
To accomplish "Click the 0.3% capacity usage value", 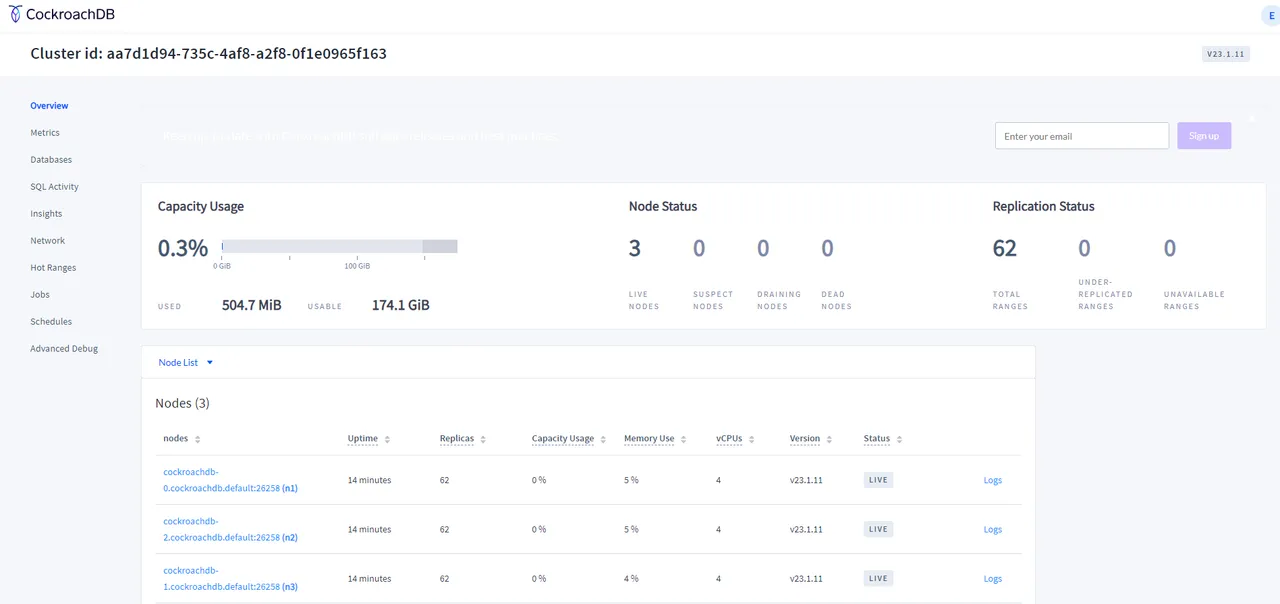I will (183, 248).
